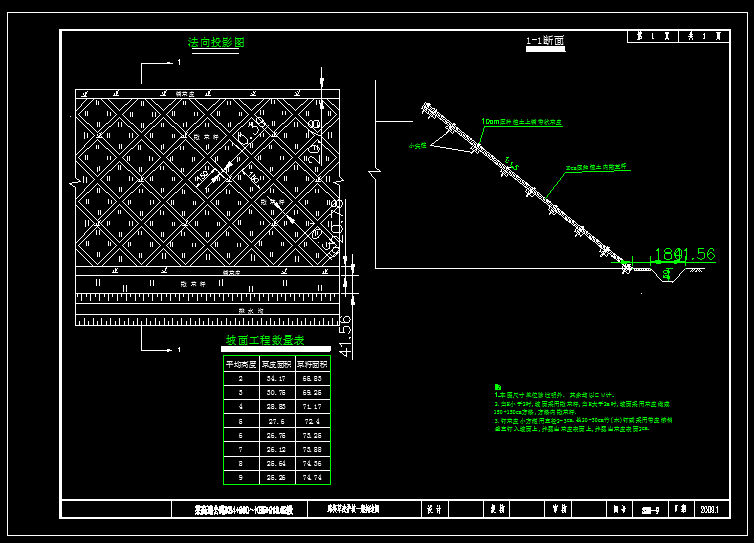Image resolution: width=754 pixels, height=543 pixels.
Task: Click the upper section-cut marker 1
Action: click(178, 63)
